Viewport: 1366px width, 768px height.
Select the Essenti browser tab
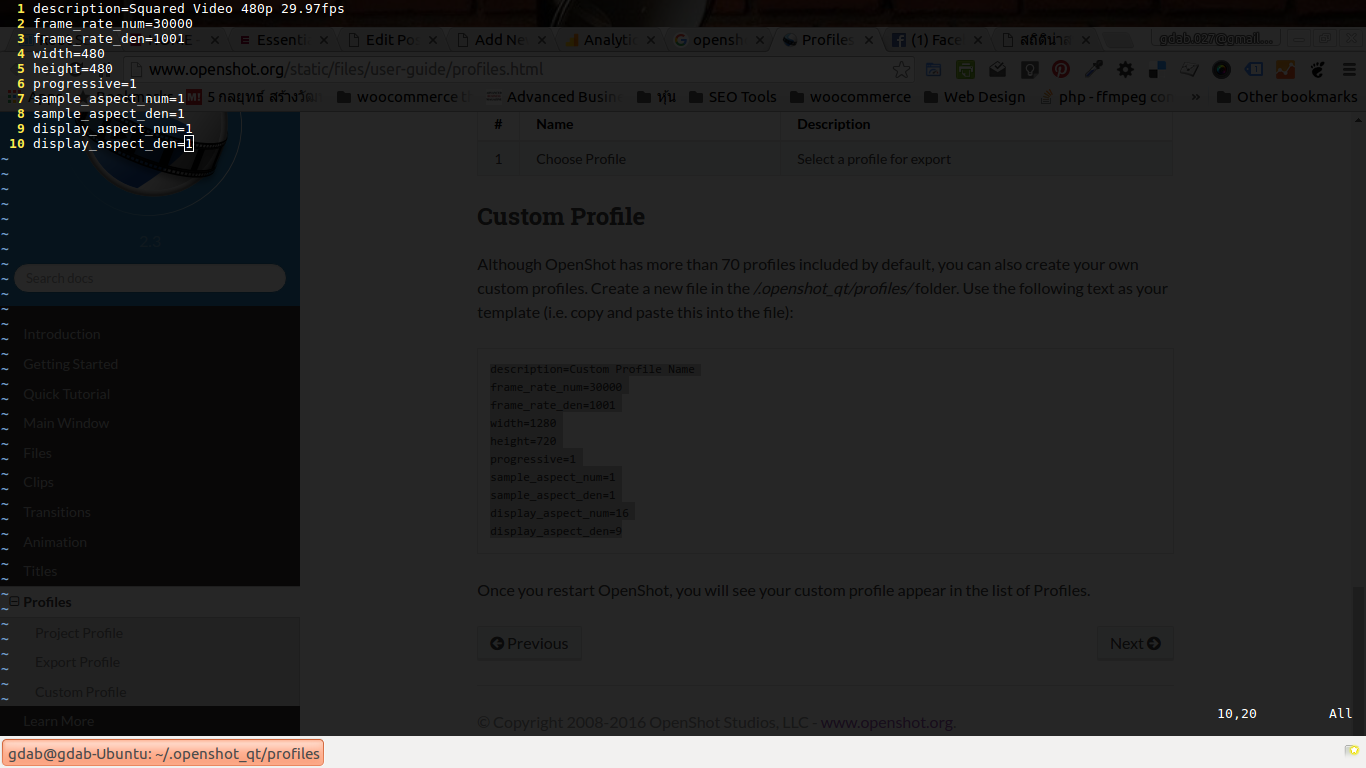[284, 40]
